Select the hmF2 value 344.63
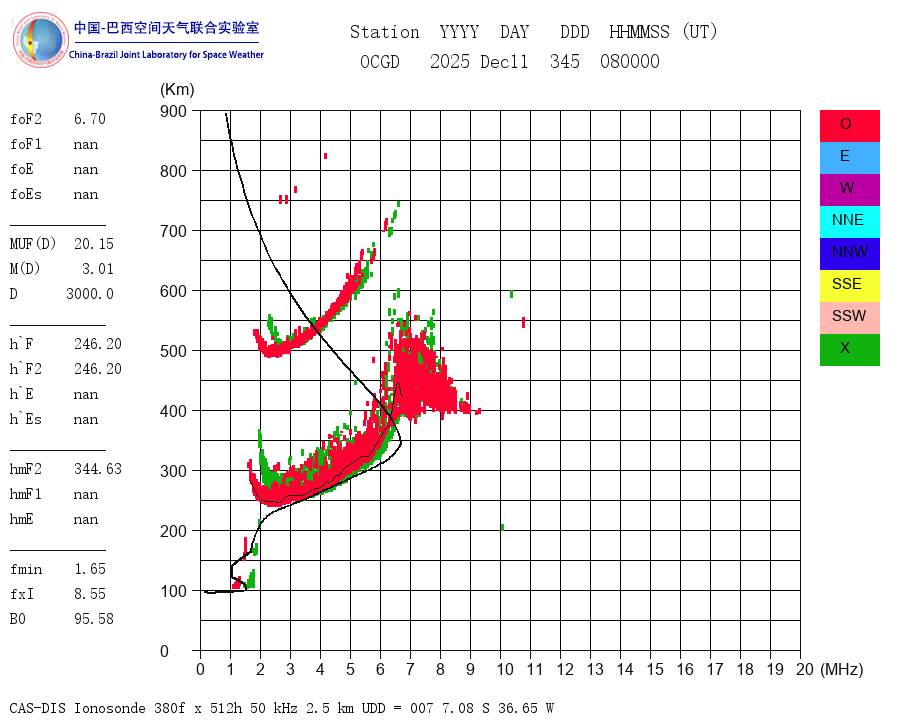This screenshot has height=720, width=900. click(98, 469)
